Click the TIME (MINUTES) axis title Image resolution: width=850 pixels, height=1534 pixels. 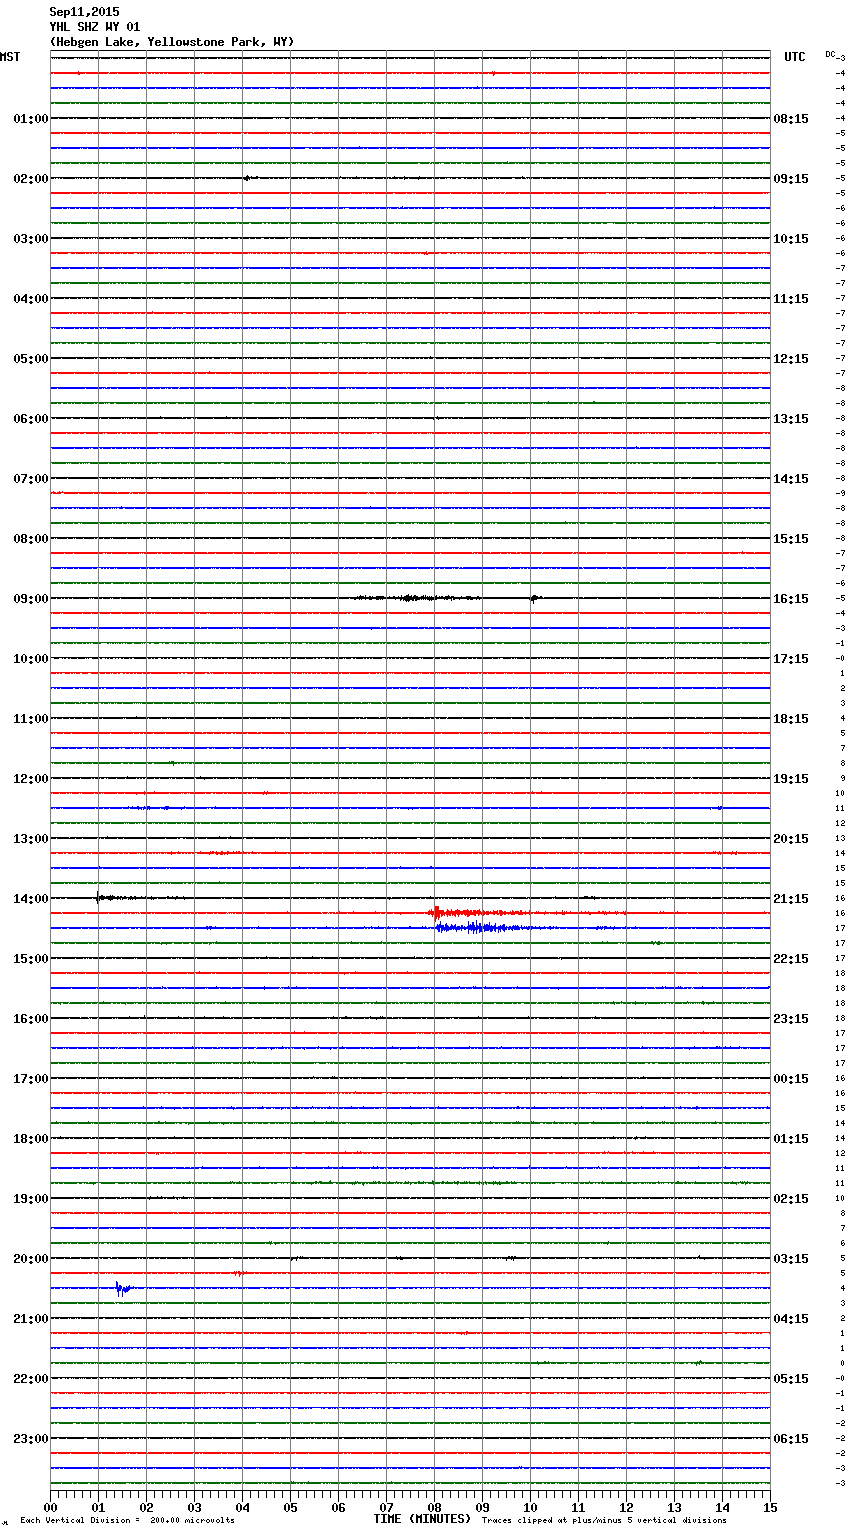(x=422, y=1519)
